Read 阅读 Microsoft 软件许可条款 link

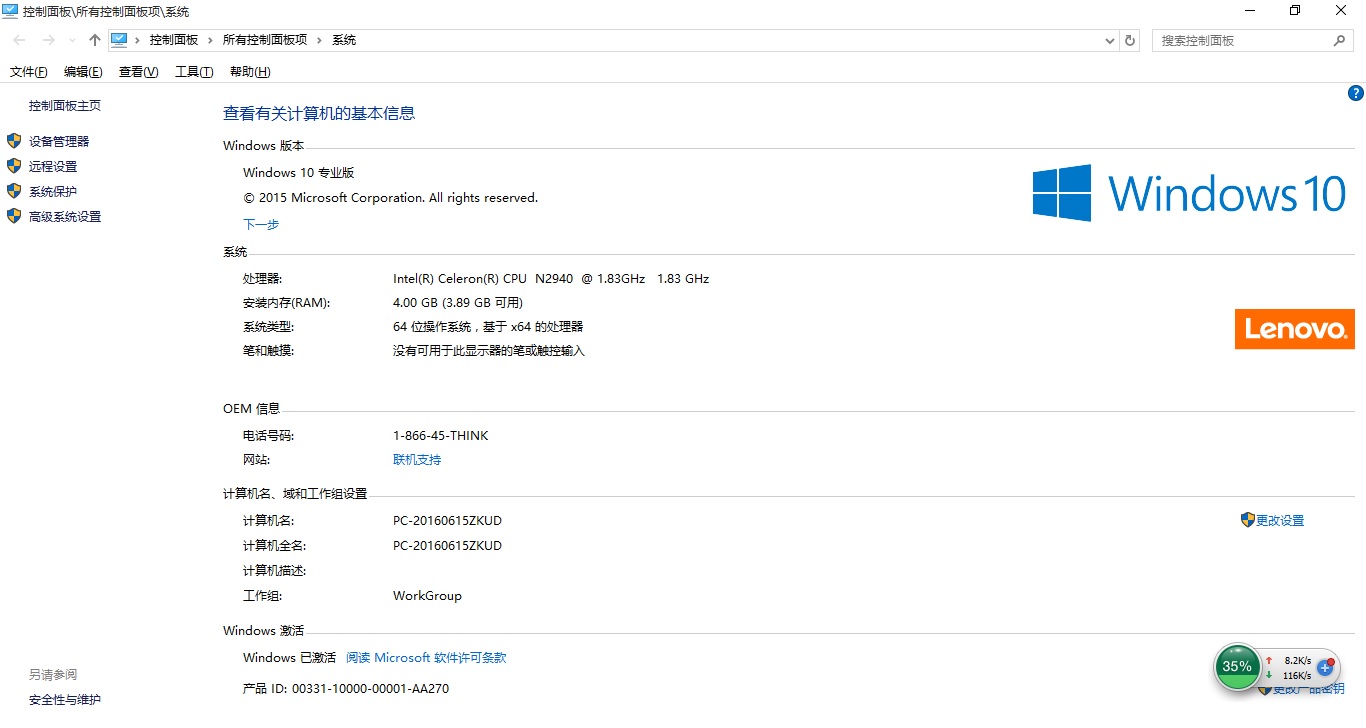tap(426, 658)
